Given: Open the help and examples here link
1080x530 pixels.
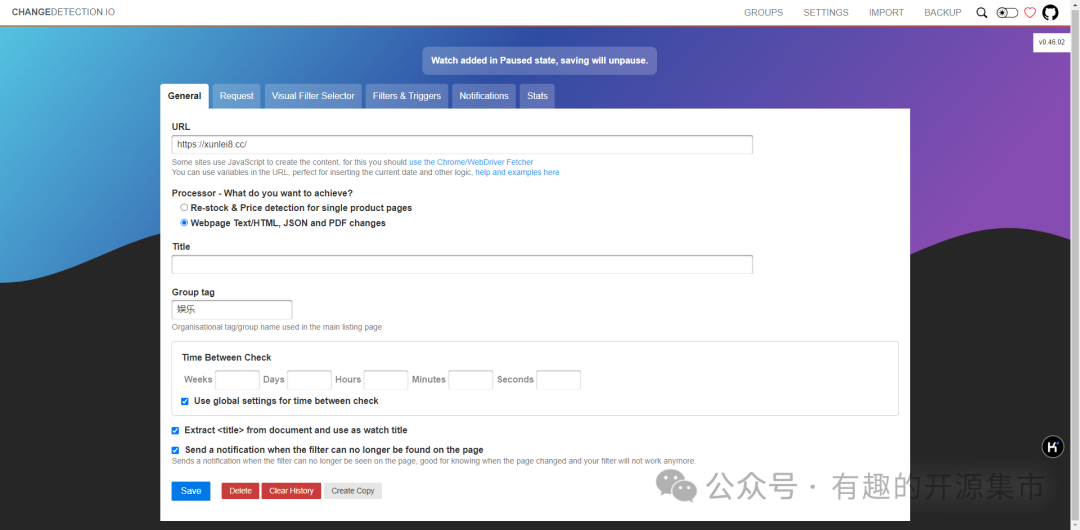Looking at the screenshot, I should (x=517, y=172).
